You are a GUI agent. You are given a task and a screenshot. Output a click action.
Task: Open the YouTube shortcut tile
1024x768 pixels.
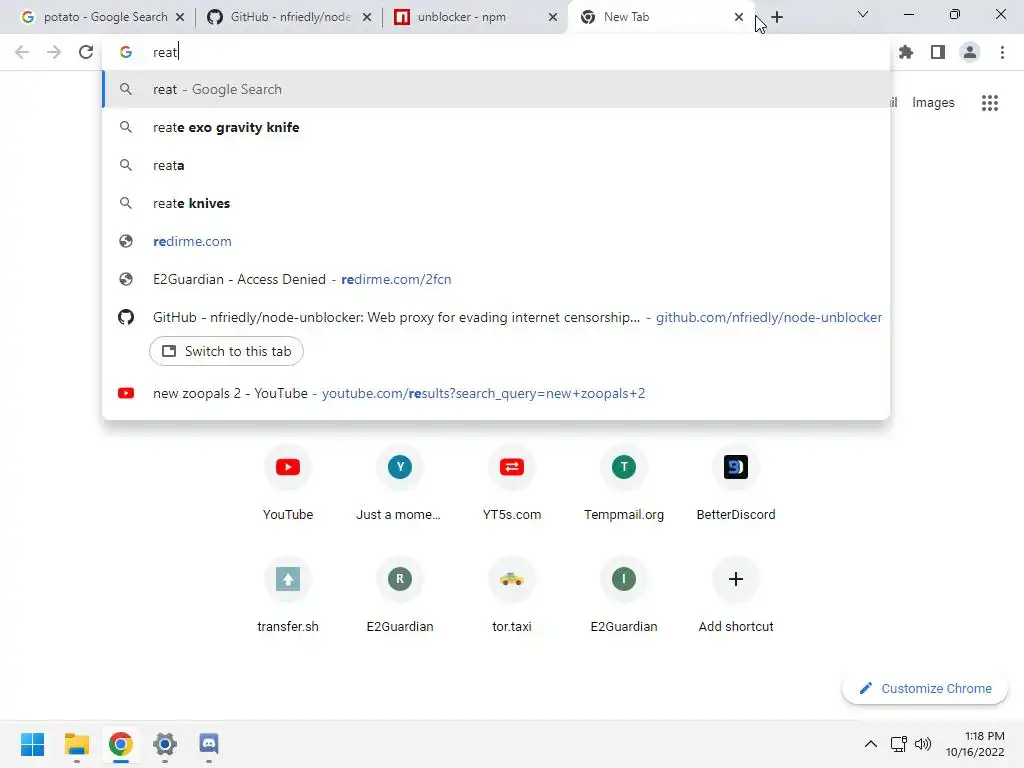point(287,484)
